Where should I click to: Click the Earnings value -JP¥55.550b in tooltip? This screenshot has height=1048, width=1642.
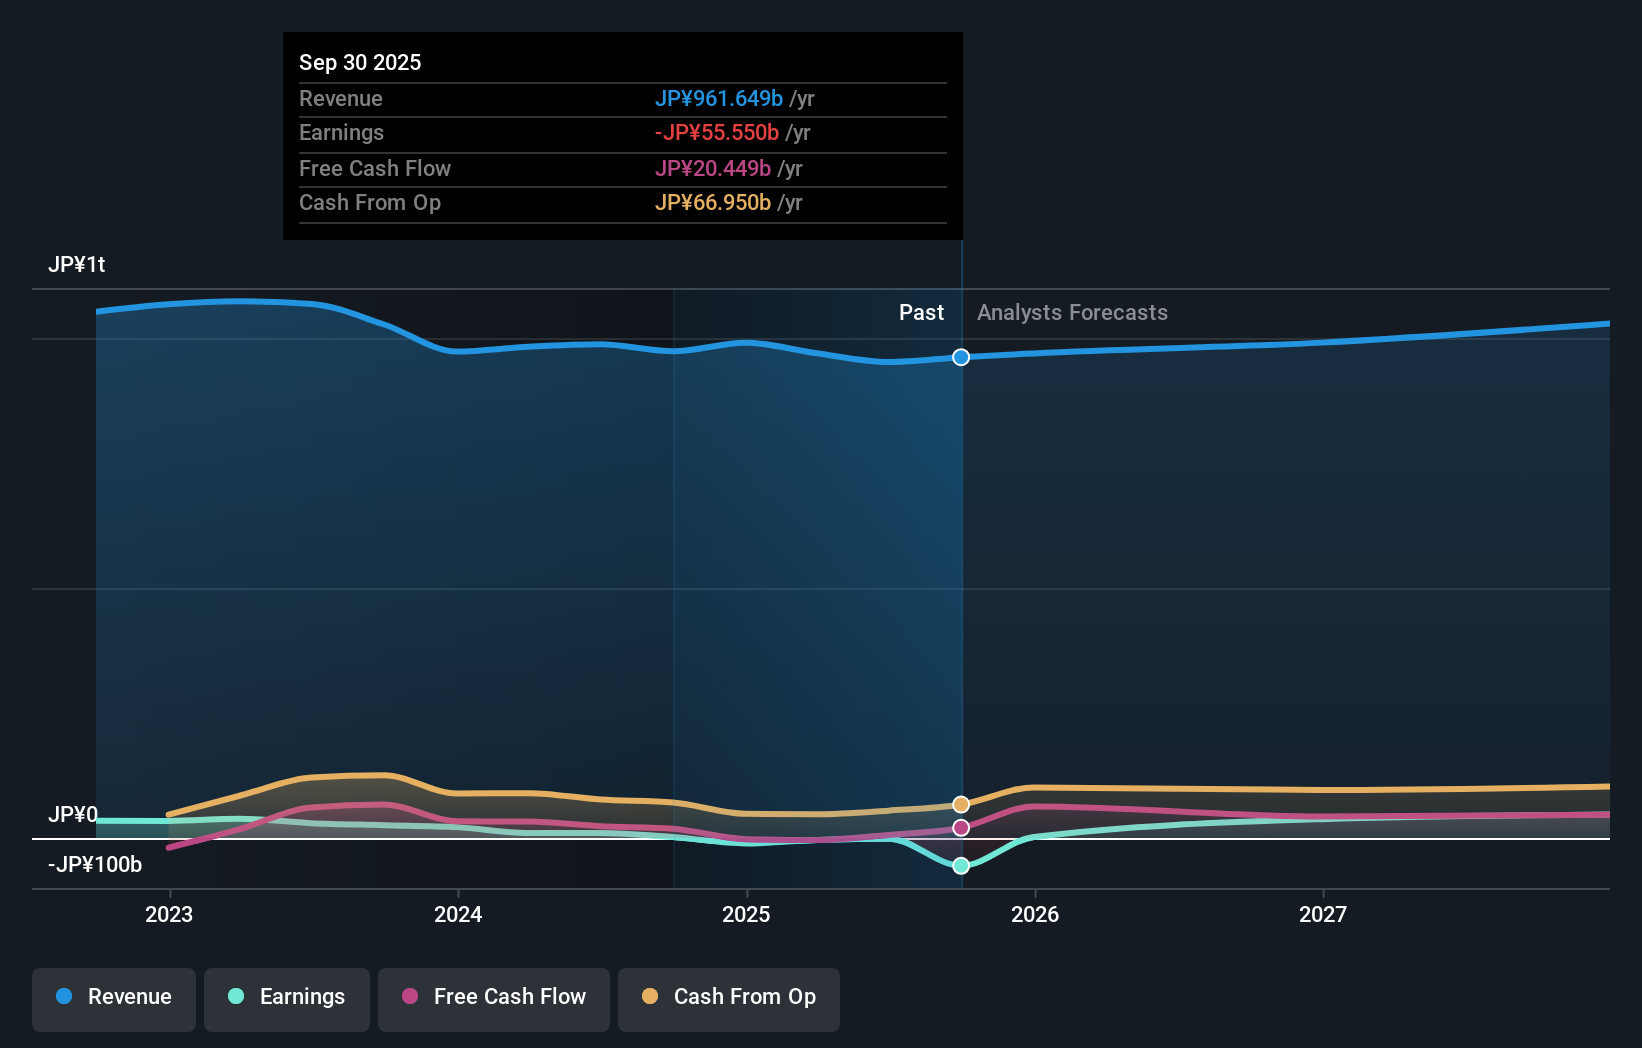coord(716,132)
